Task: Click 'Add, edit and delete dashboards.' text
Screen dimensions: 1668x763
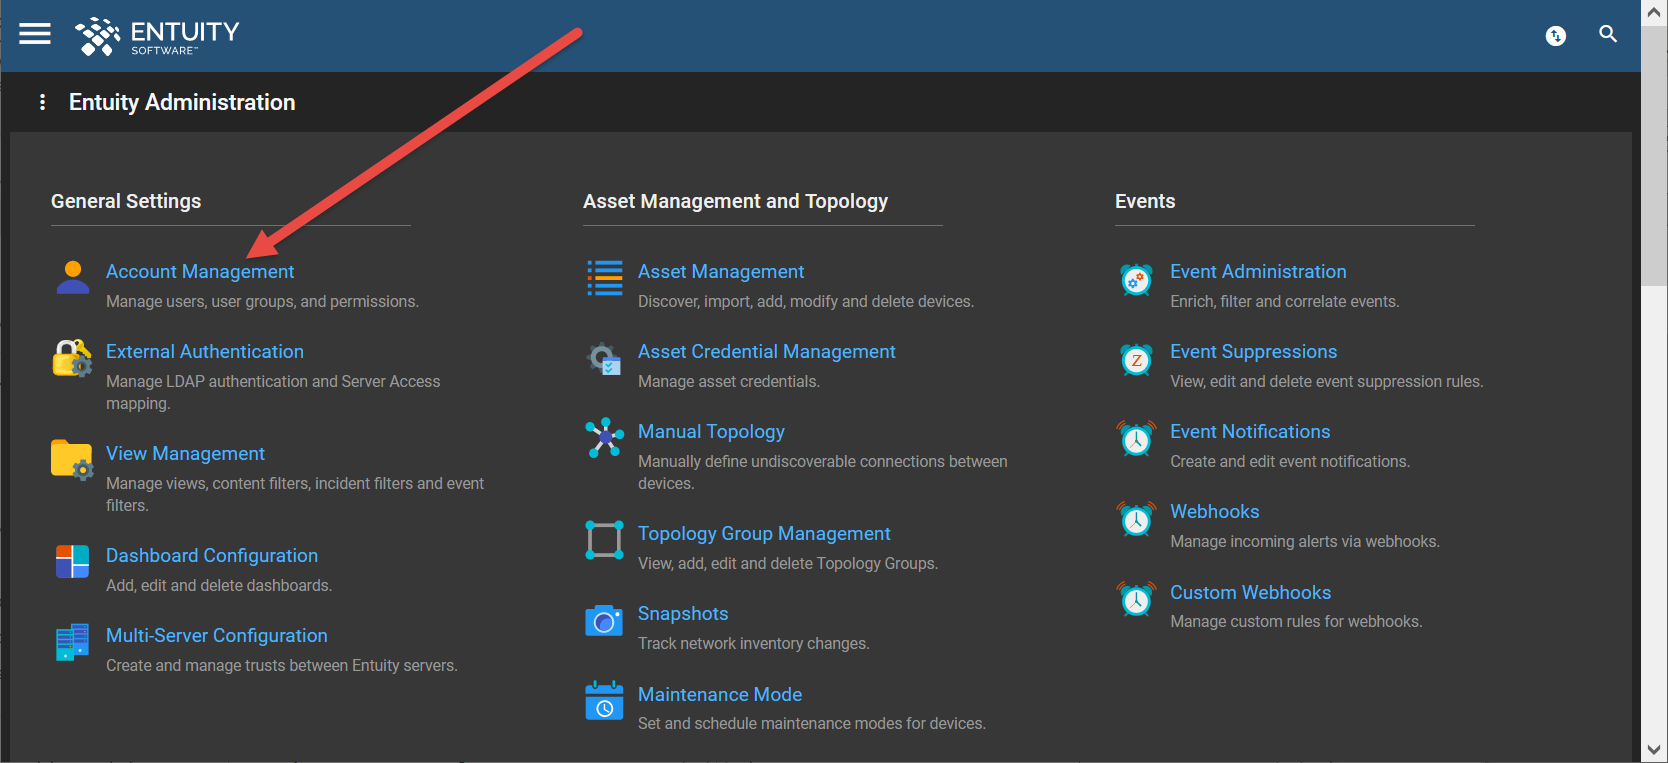Action: [219, 586]
